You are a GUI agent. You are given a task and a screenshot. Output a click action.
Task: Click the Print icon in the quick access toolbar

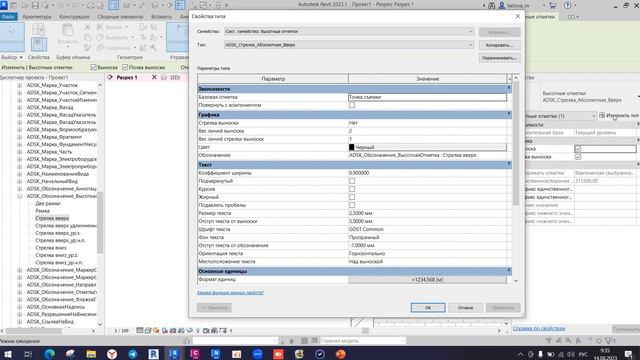90,5
